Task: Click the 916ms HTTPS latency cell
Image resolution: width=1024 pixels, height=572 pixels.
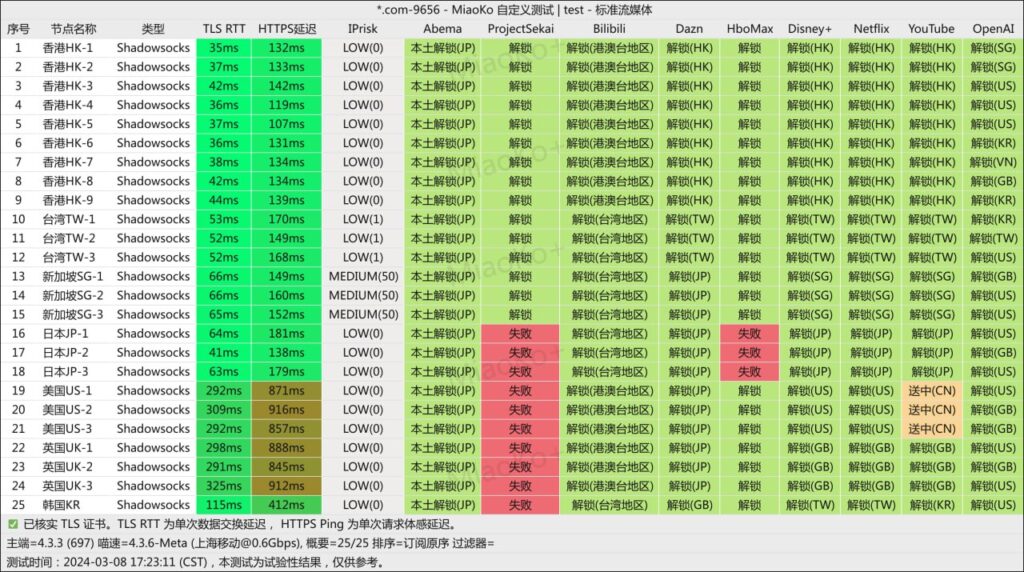Action: tap(286, 410)
